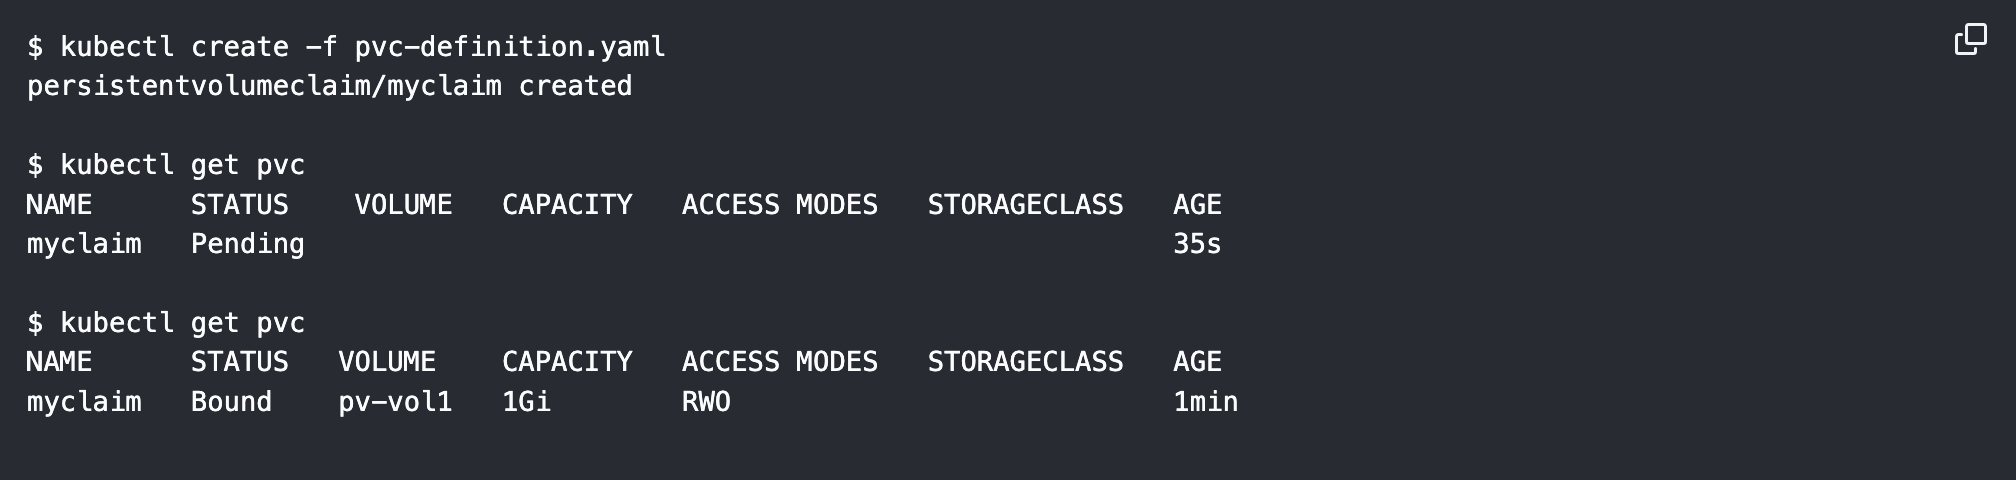This screenshot has width=2016, height=480.
Task: Click the 35s age value
Action: click(1197, 244)
